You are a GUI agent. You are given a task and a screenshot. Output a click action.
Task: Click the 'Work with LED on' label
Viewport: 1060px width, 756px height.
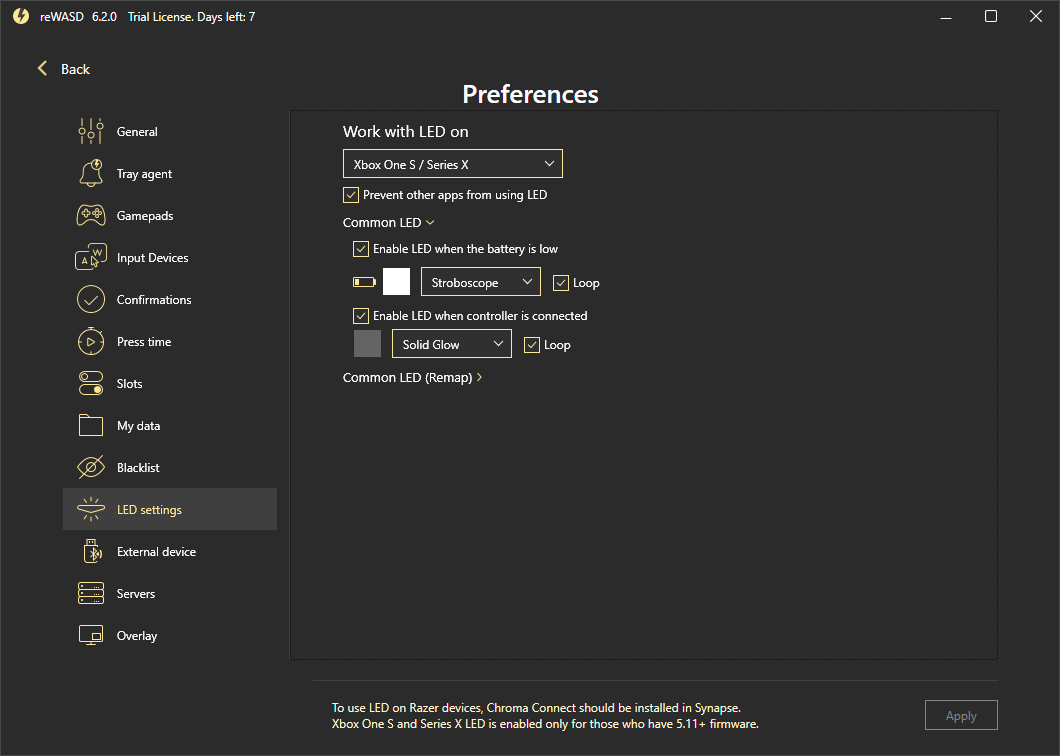tap(406, 131)
